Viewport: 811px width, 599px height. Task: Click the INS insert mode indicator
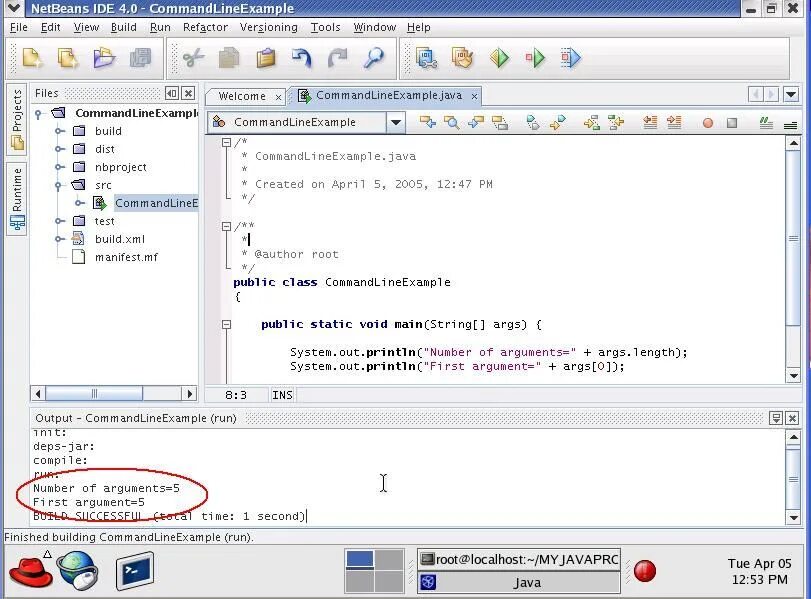(x=282, y=395)
